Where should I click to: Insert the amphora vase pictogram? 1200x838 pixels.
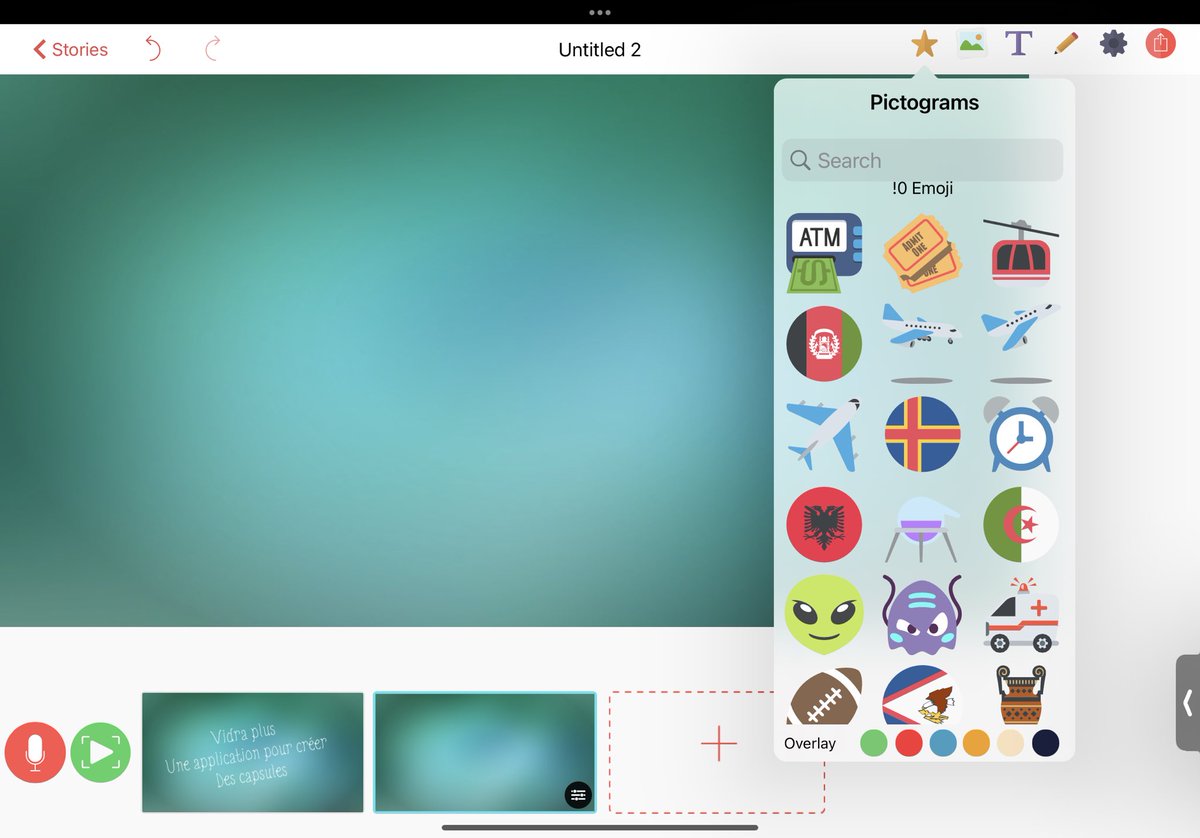point(1021,695)
